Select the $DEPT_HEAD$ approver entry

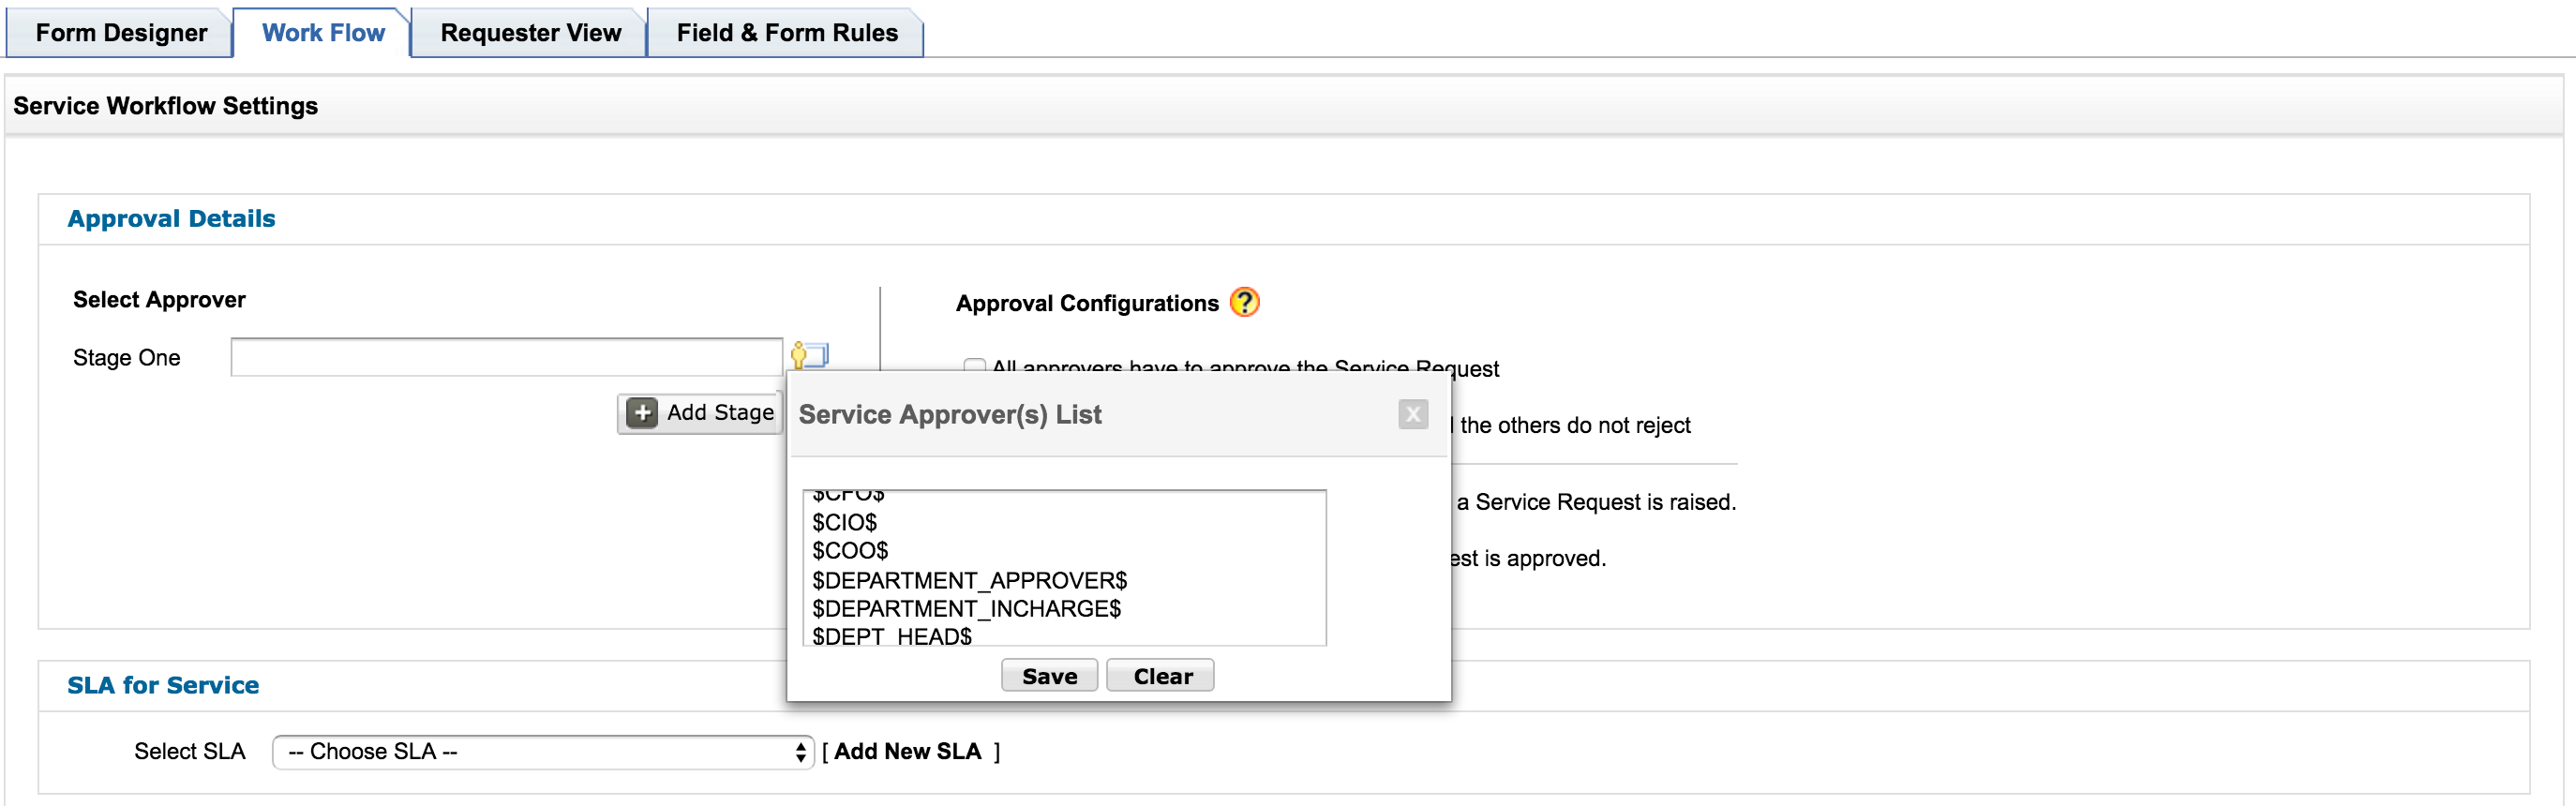pyautogui.click(x=892, y=636)
